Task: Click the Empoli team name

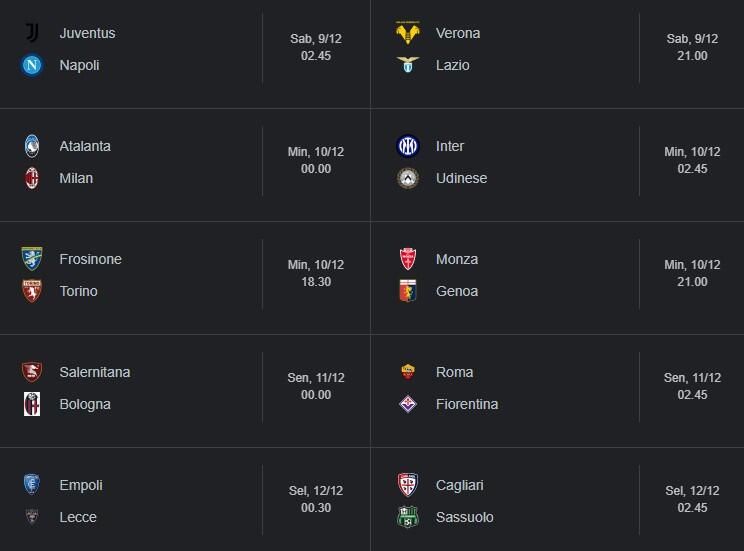Action: click(x=81, y=485)
